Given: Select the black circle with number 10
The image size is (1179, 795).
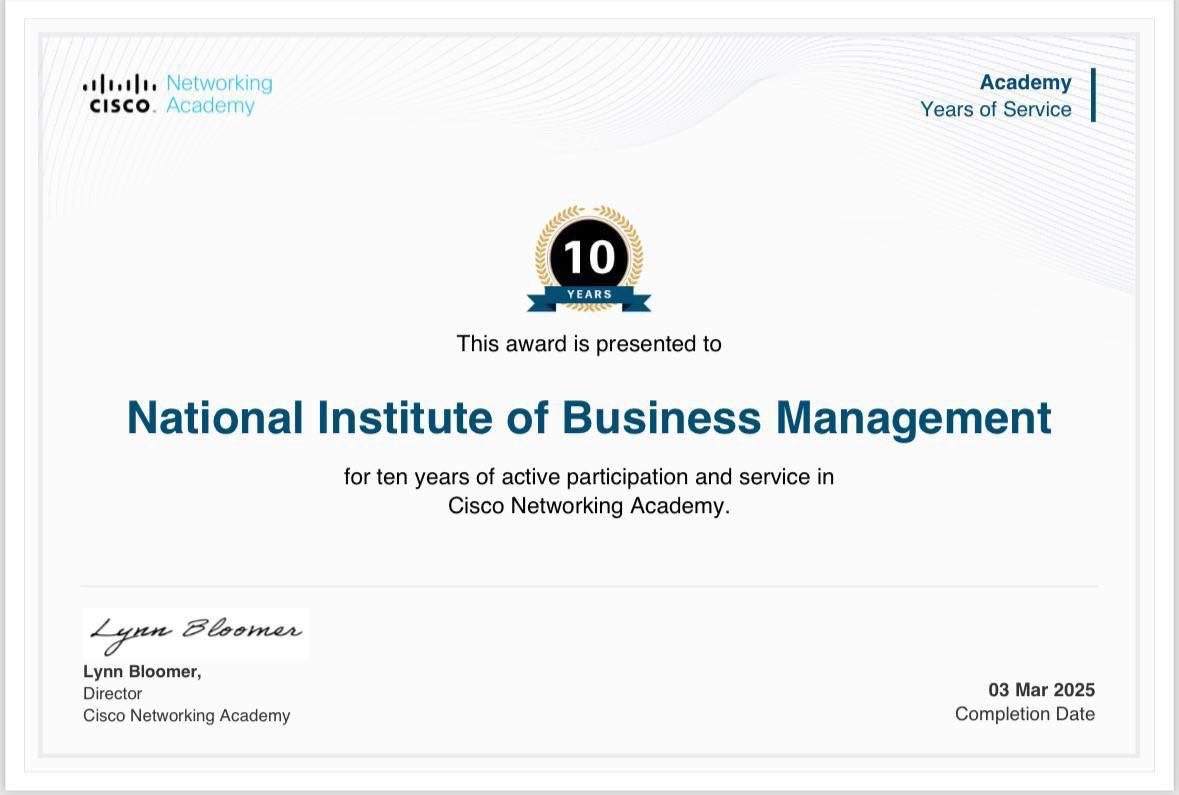Looking at the screenshot, I should 589,257.
